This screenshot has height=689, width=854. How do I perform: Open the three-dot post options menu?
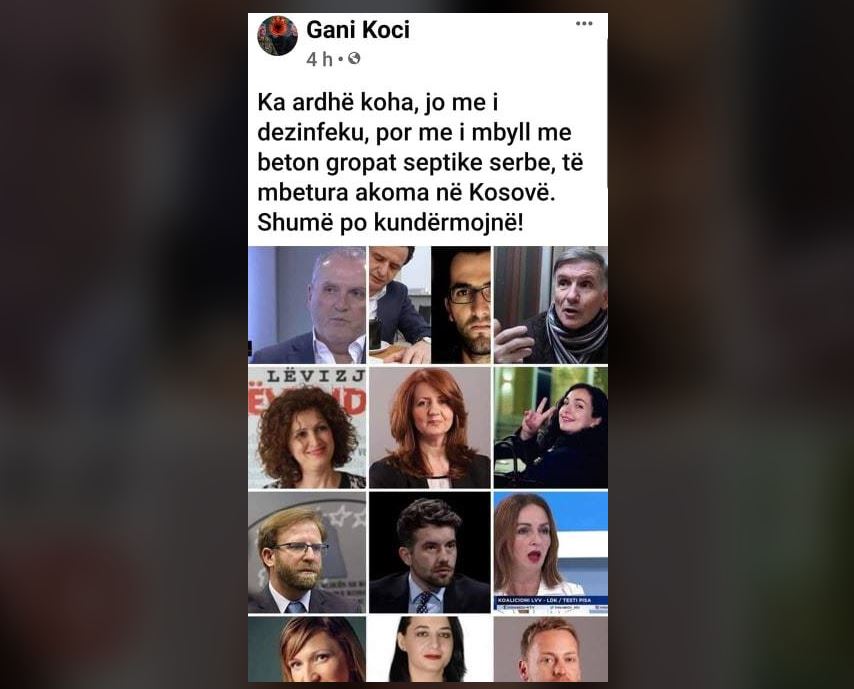[x=584, y=24]
